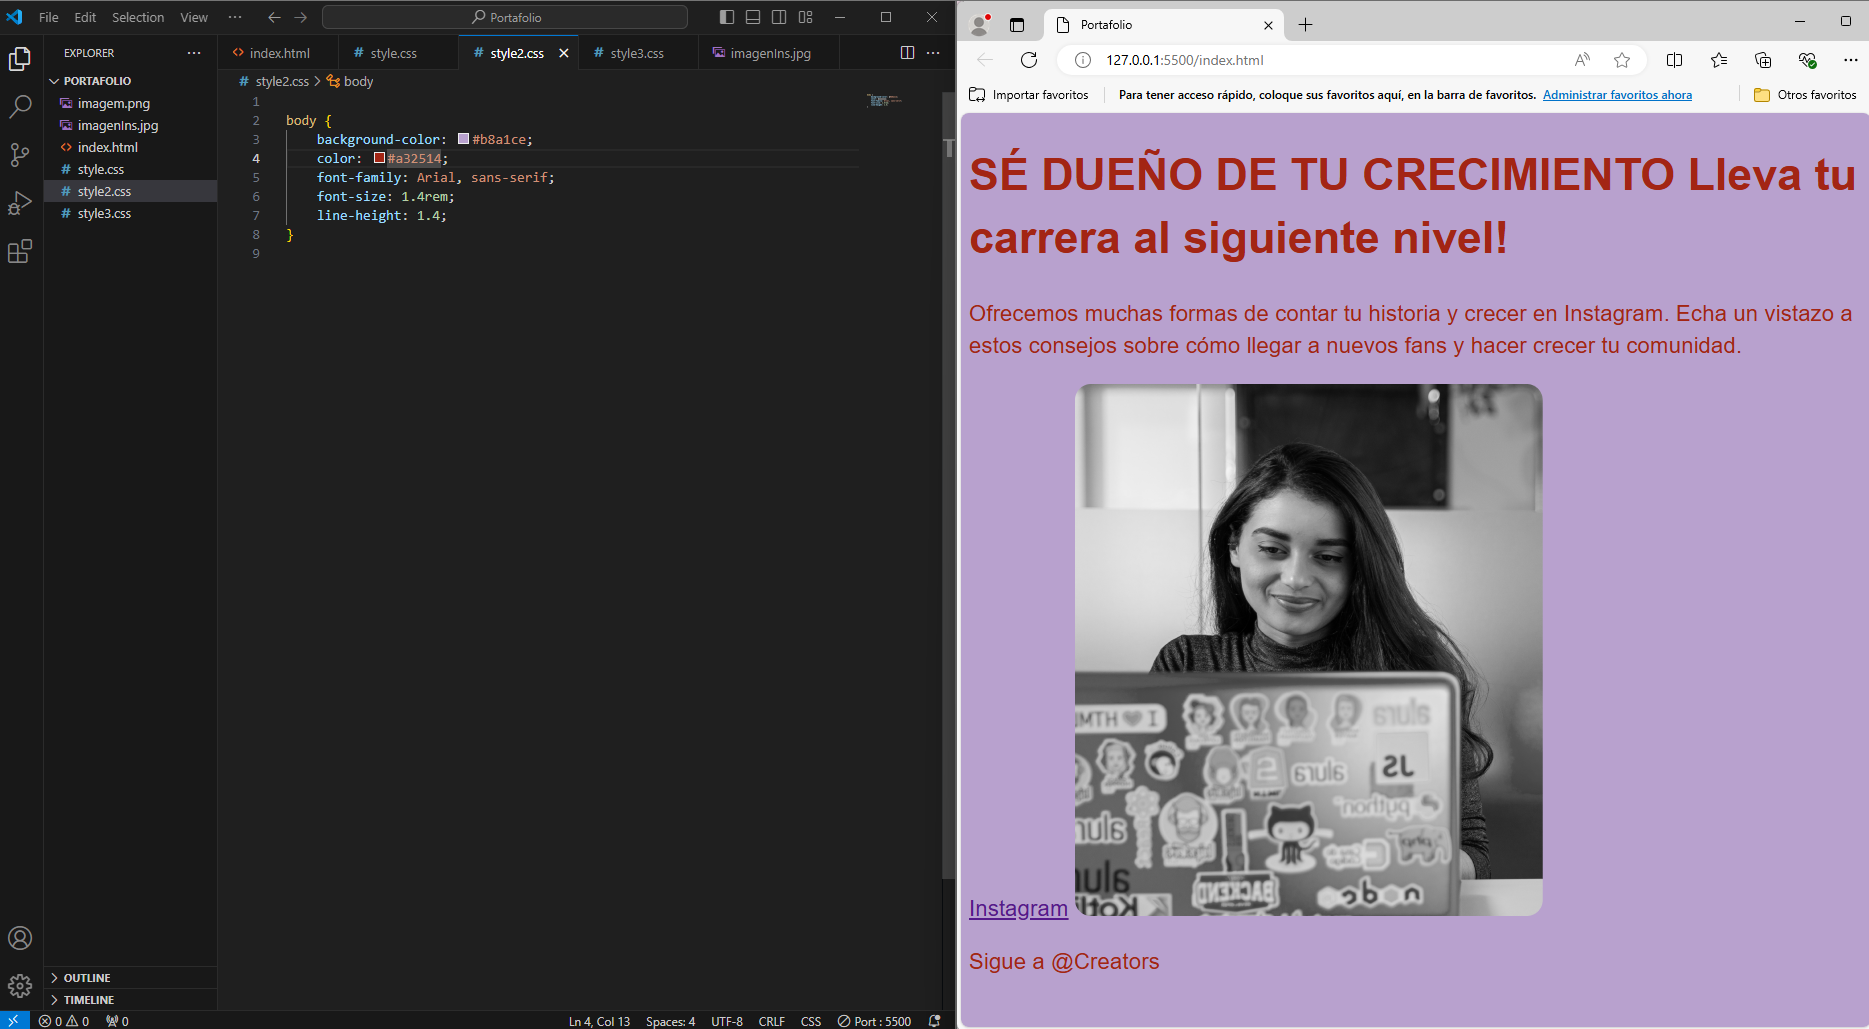This screenshot has height=1029, width=1869.
Task: Open the Edge profile icon
Action: [980, 24]
